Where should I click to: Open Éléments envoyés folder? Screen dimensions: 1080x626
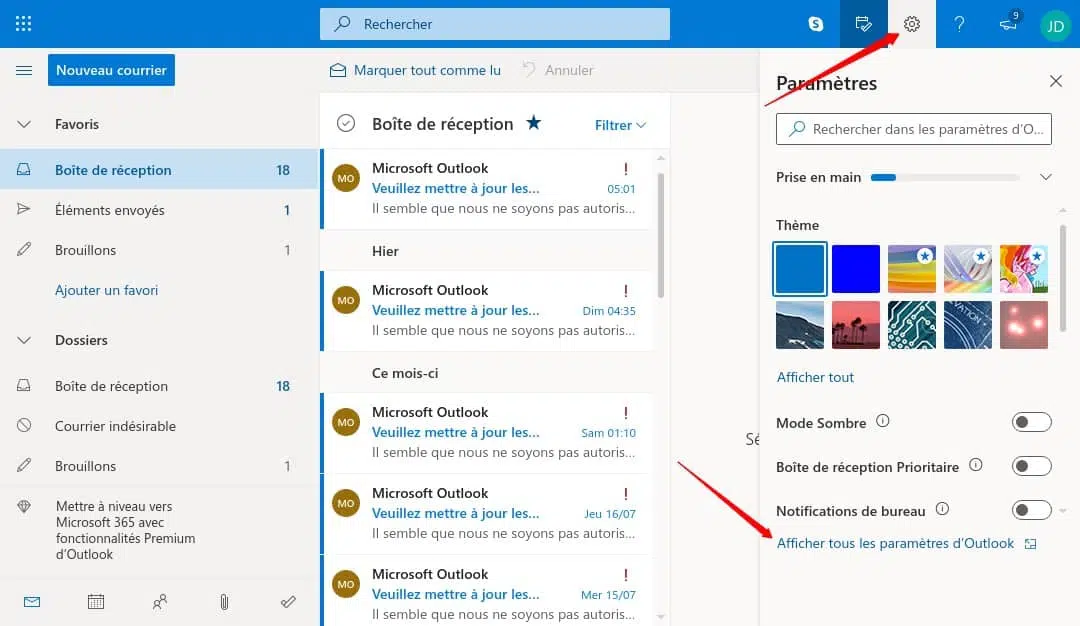(110, 210)
